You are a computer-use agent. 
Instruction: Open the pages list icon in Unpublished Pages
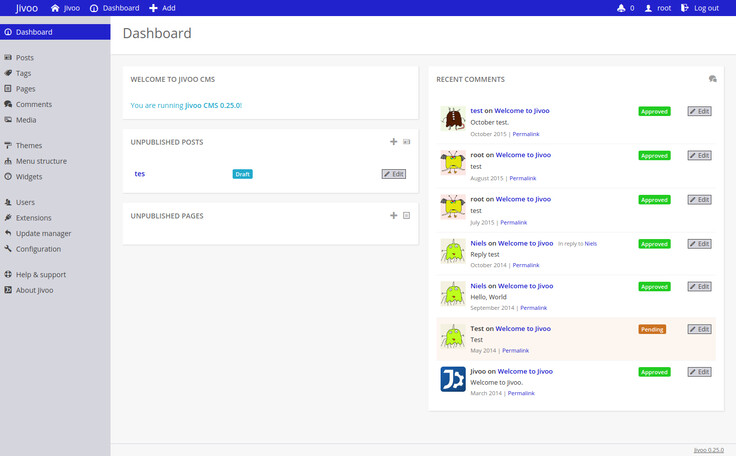coord(407,215)
